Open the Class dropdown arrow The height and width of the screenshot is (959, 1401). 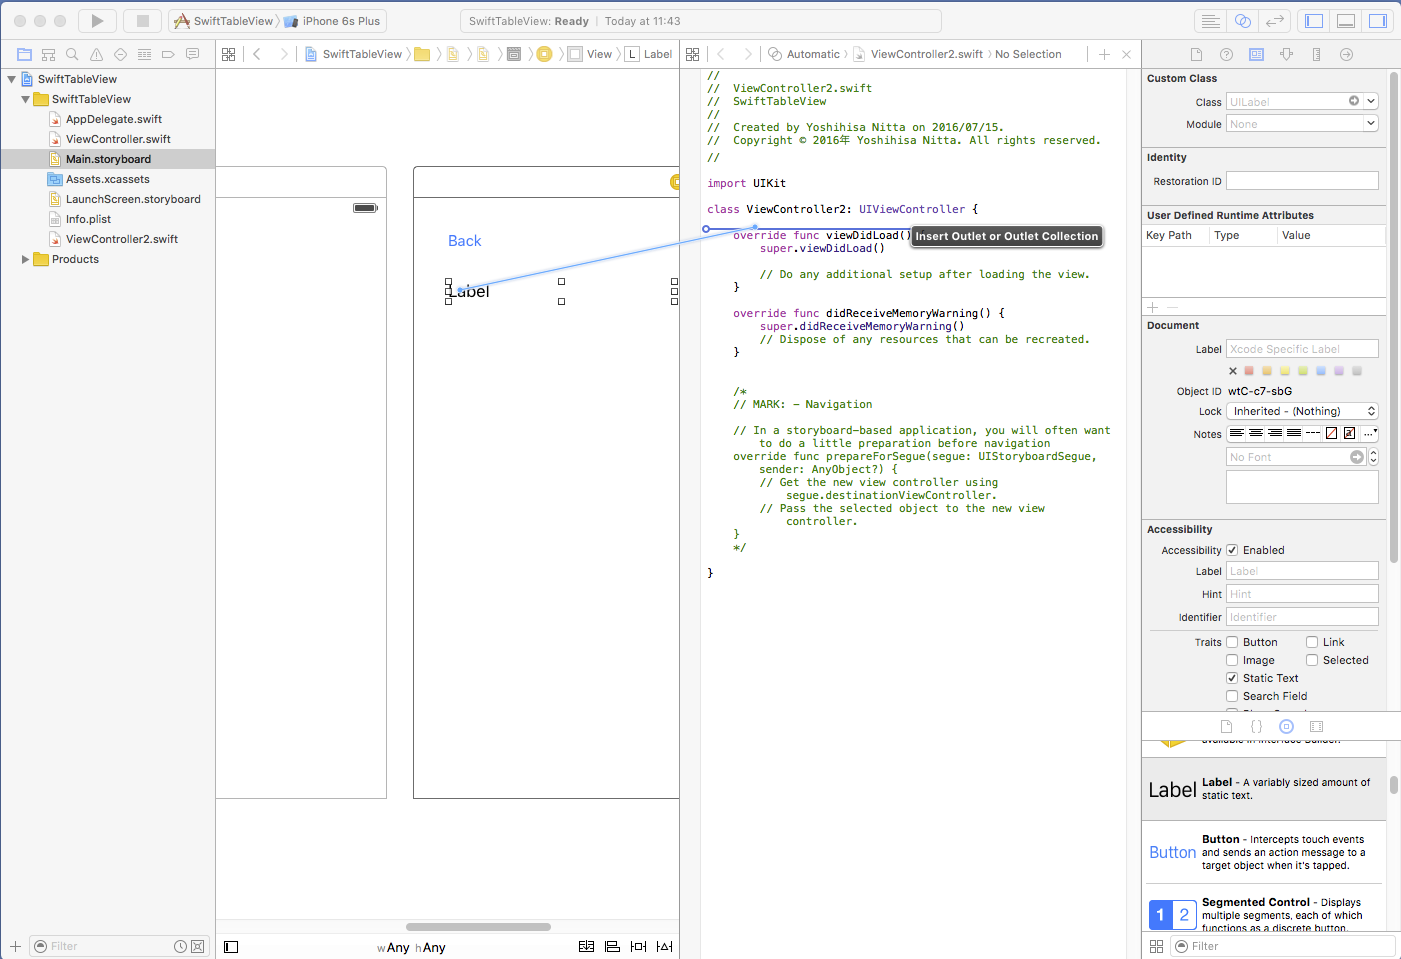click(1371, 101)
